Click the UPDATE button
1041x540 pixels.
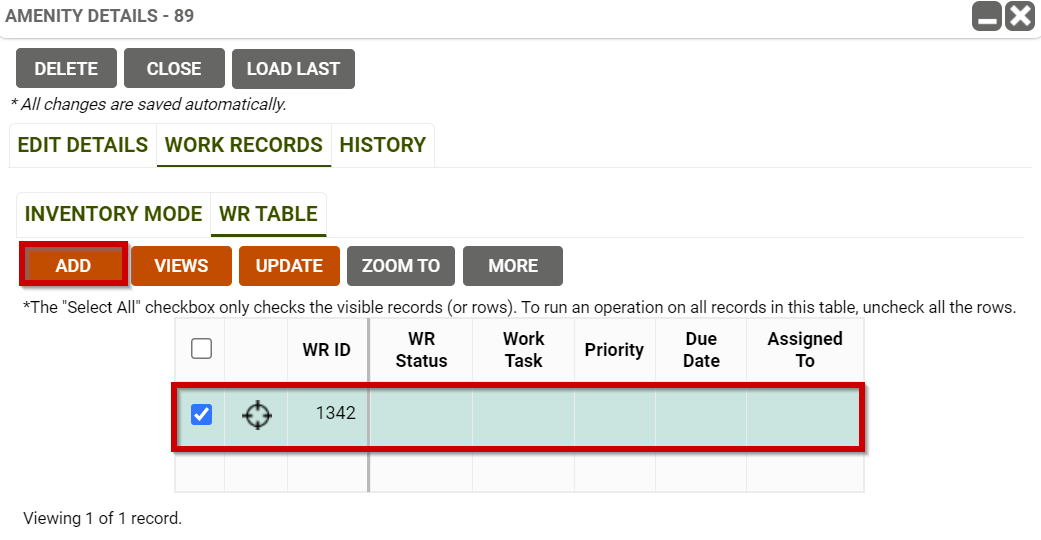pyautogui.click(x=289, y=266)
